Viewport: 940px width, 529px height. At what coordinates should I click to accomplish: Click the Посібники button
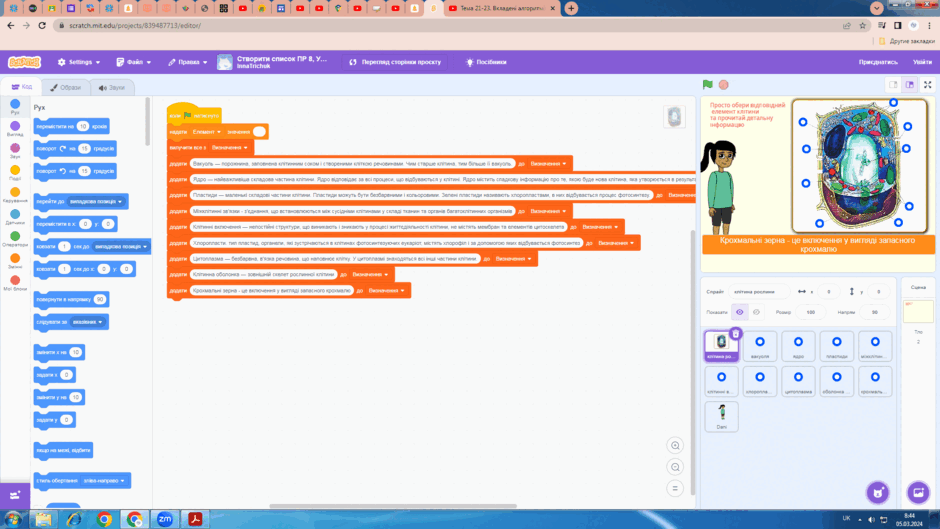pos(486,62)
